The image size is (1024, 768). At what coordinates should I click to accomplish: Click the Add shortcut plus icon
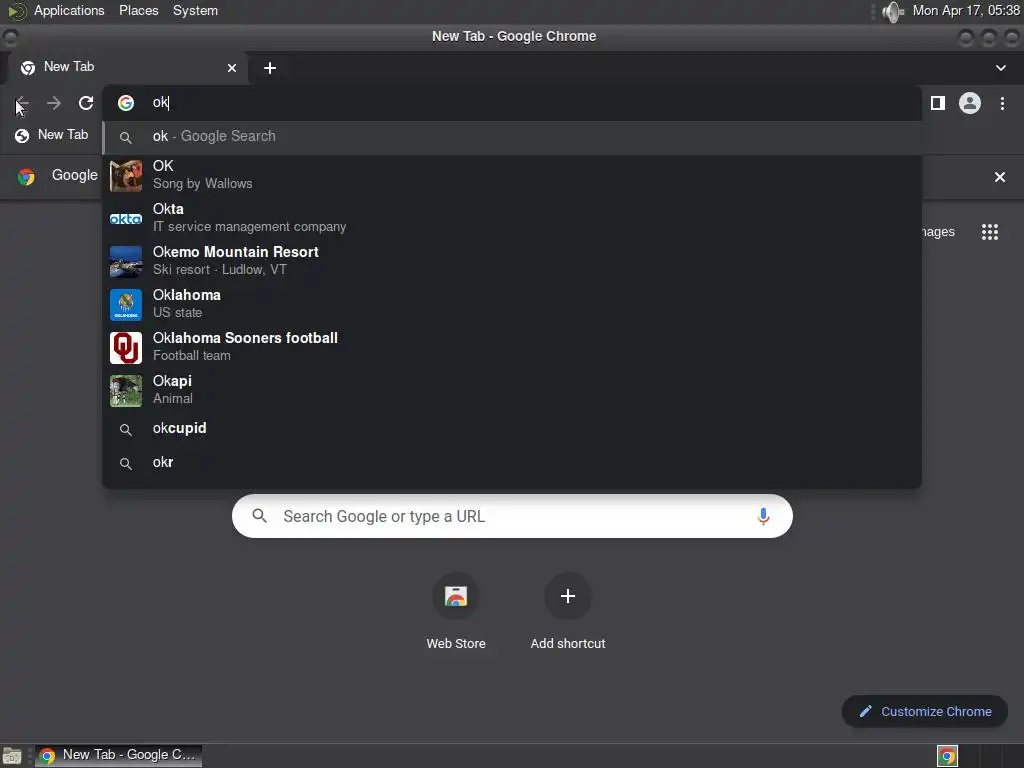568,596
